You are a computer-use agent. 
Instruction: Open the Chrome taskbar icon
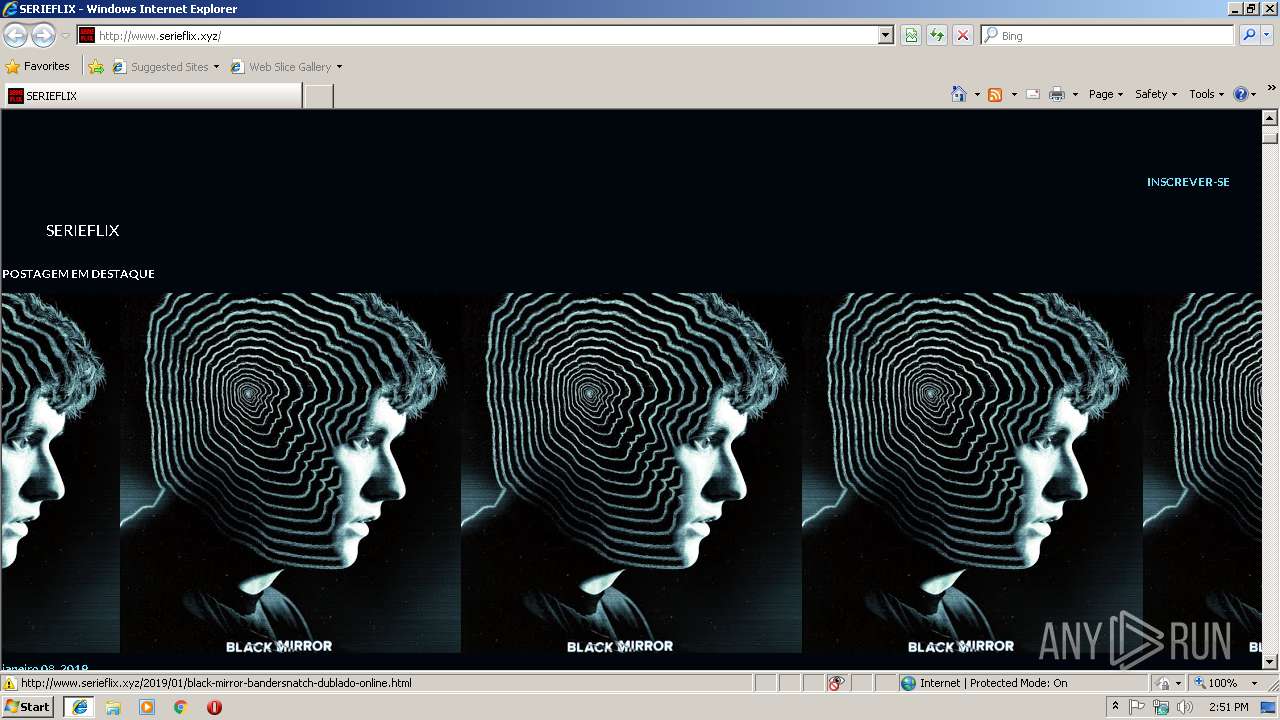click(181, 706)
